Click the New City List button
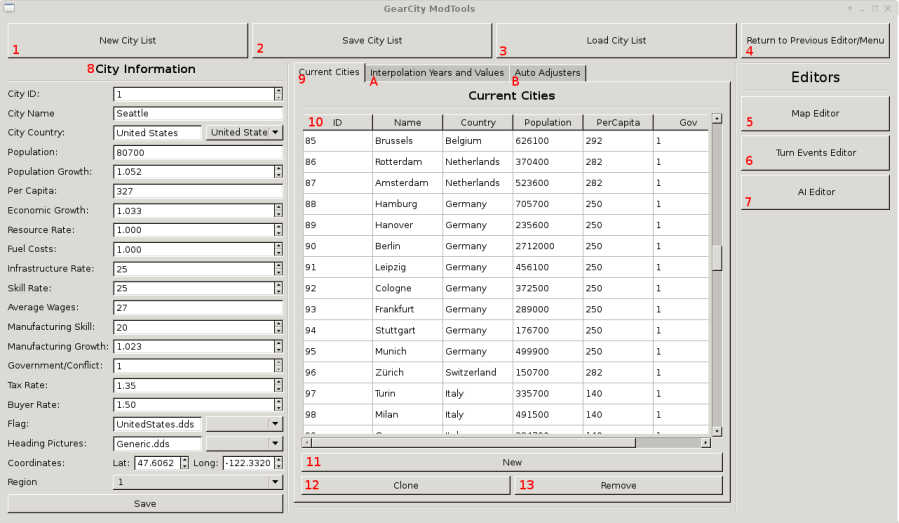The image size is (899, 523). click(x=127, y=41)
